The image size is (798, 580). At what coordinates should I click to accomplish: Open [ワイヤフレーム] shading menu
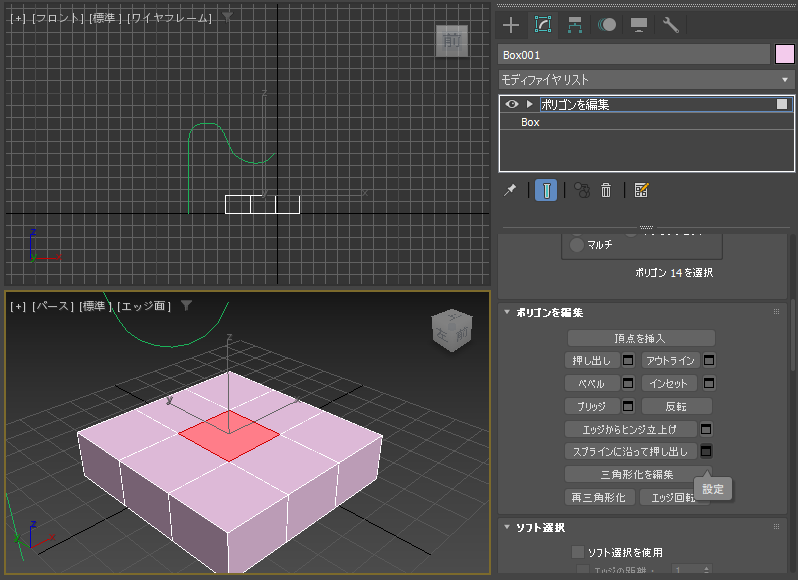coord(169,18)
